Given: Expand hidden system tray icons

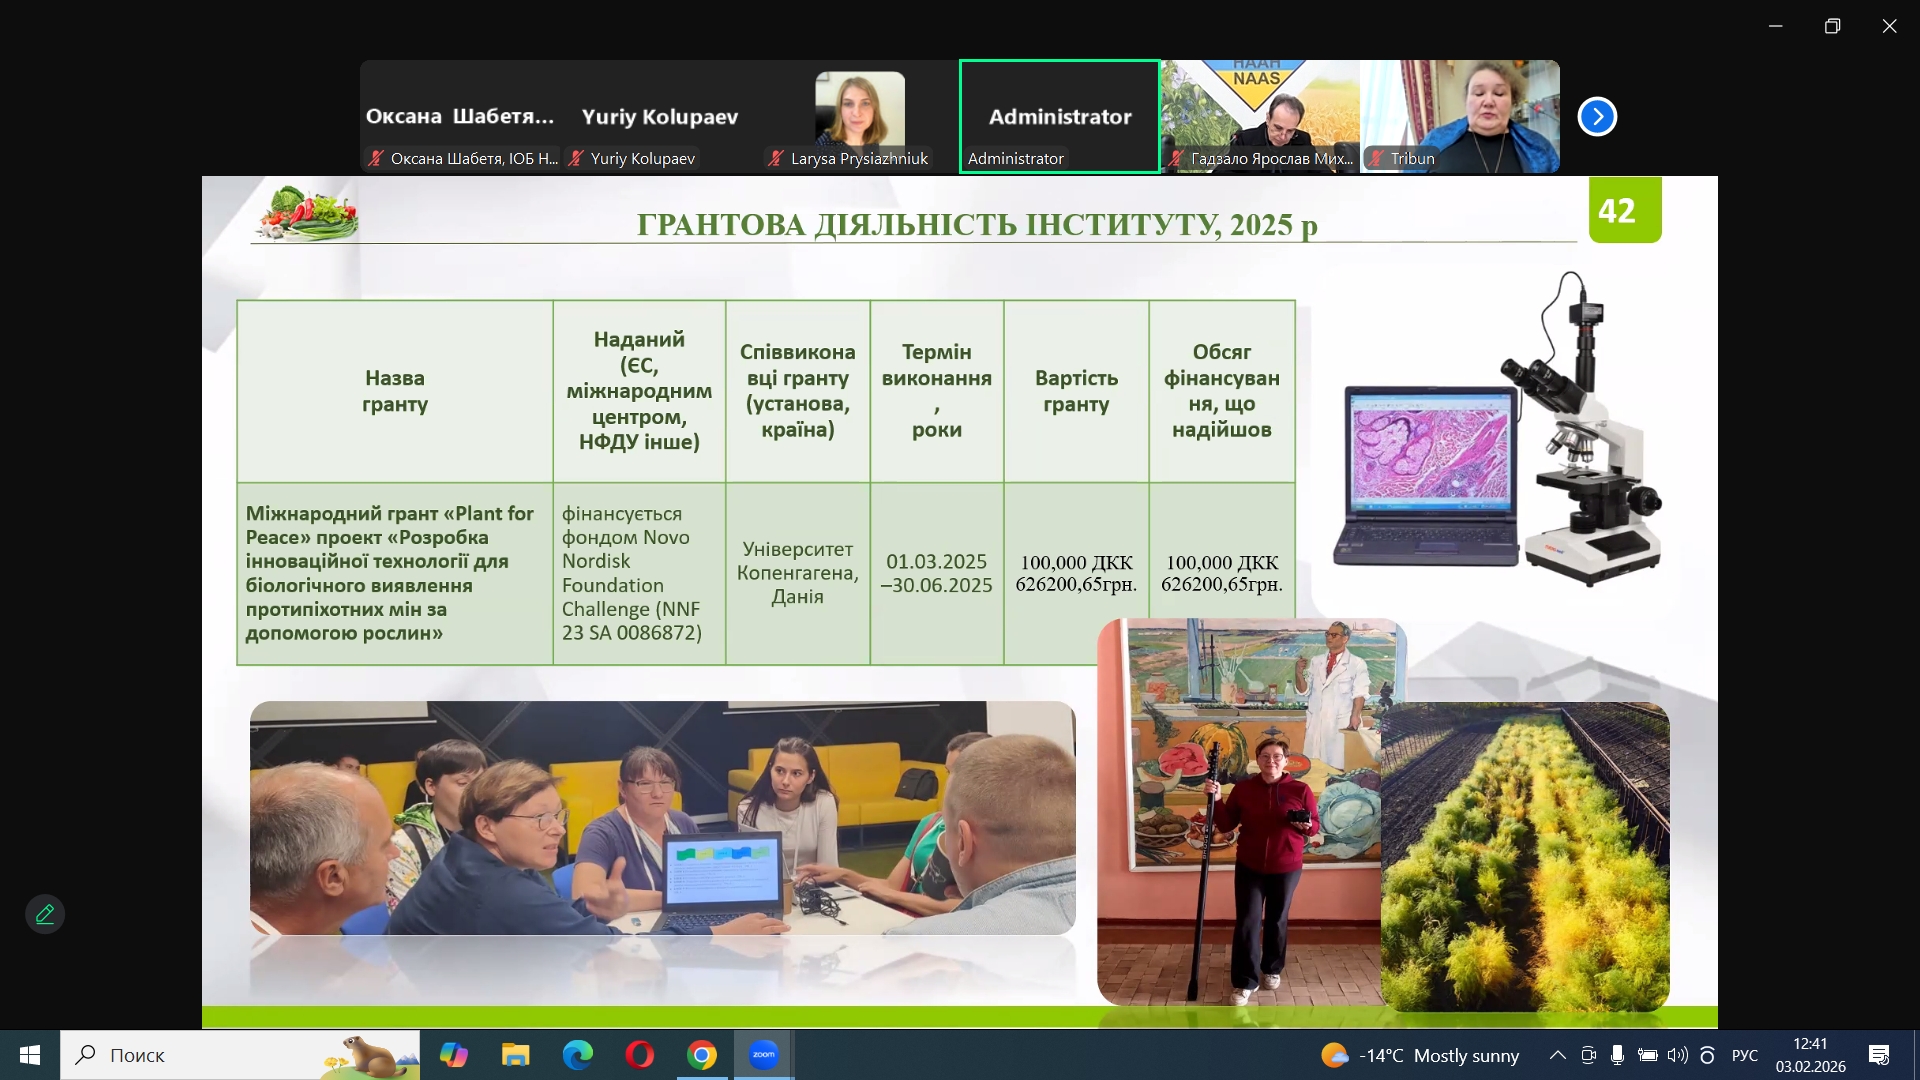Looking at the screenshot, I should coord(1558,1055).
